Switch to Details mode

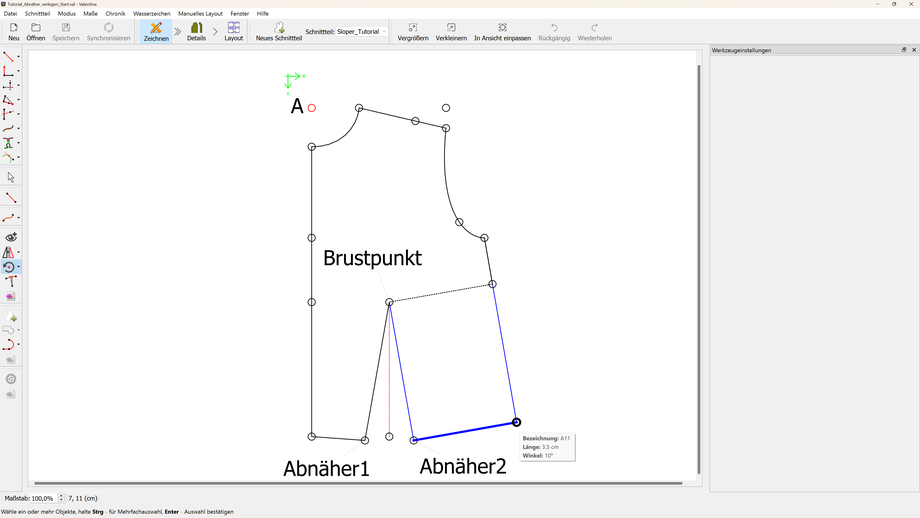click(x=197, y=32)
